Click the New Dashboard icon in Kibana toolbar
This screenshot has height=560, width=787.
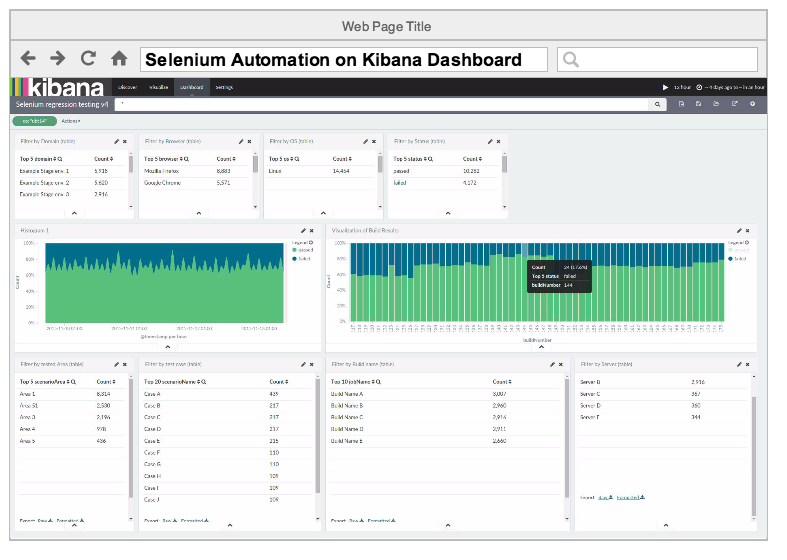click(681, 104)
